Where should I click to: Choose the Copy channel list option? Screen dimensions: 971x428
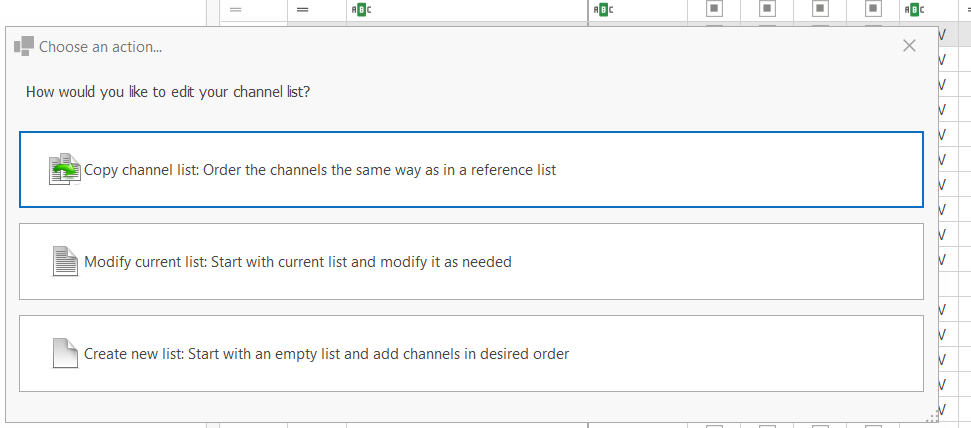(471, 169)
